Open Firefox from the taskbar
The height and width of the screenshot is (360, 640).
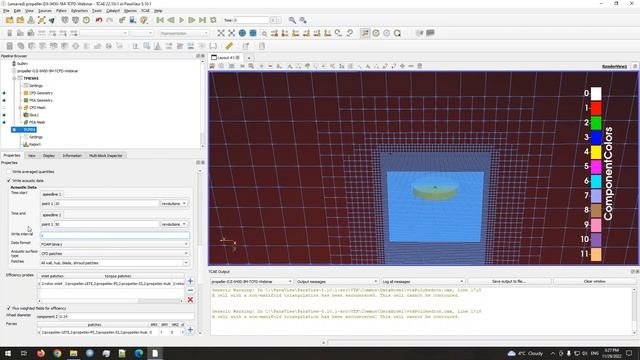click(41, 353)
